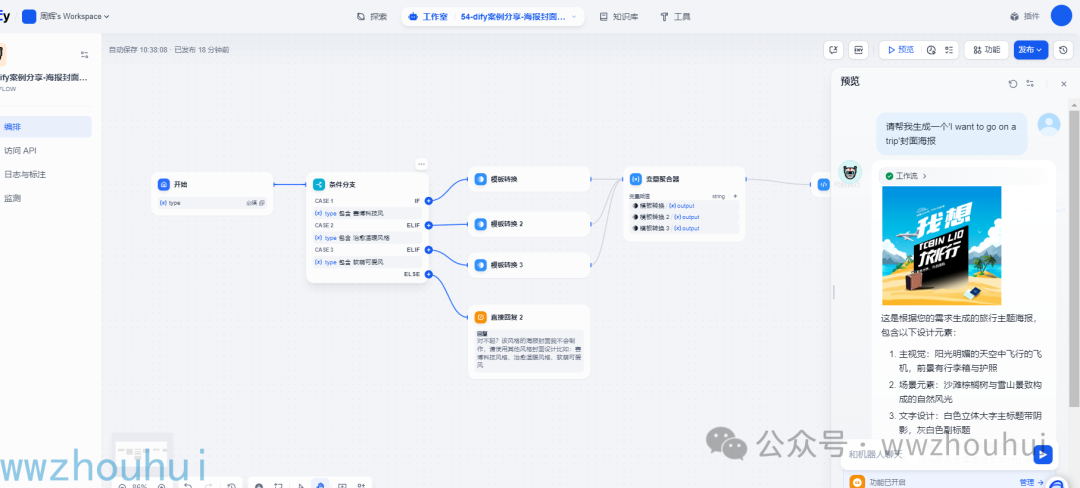Focus the 和机器人聊天 input field
The width and height of the screenshot is (1080, 488).
tap(937, 454)
